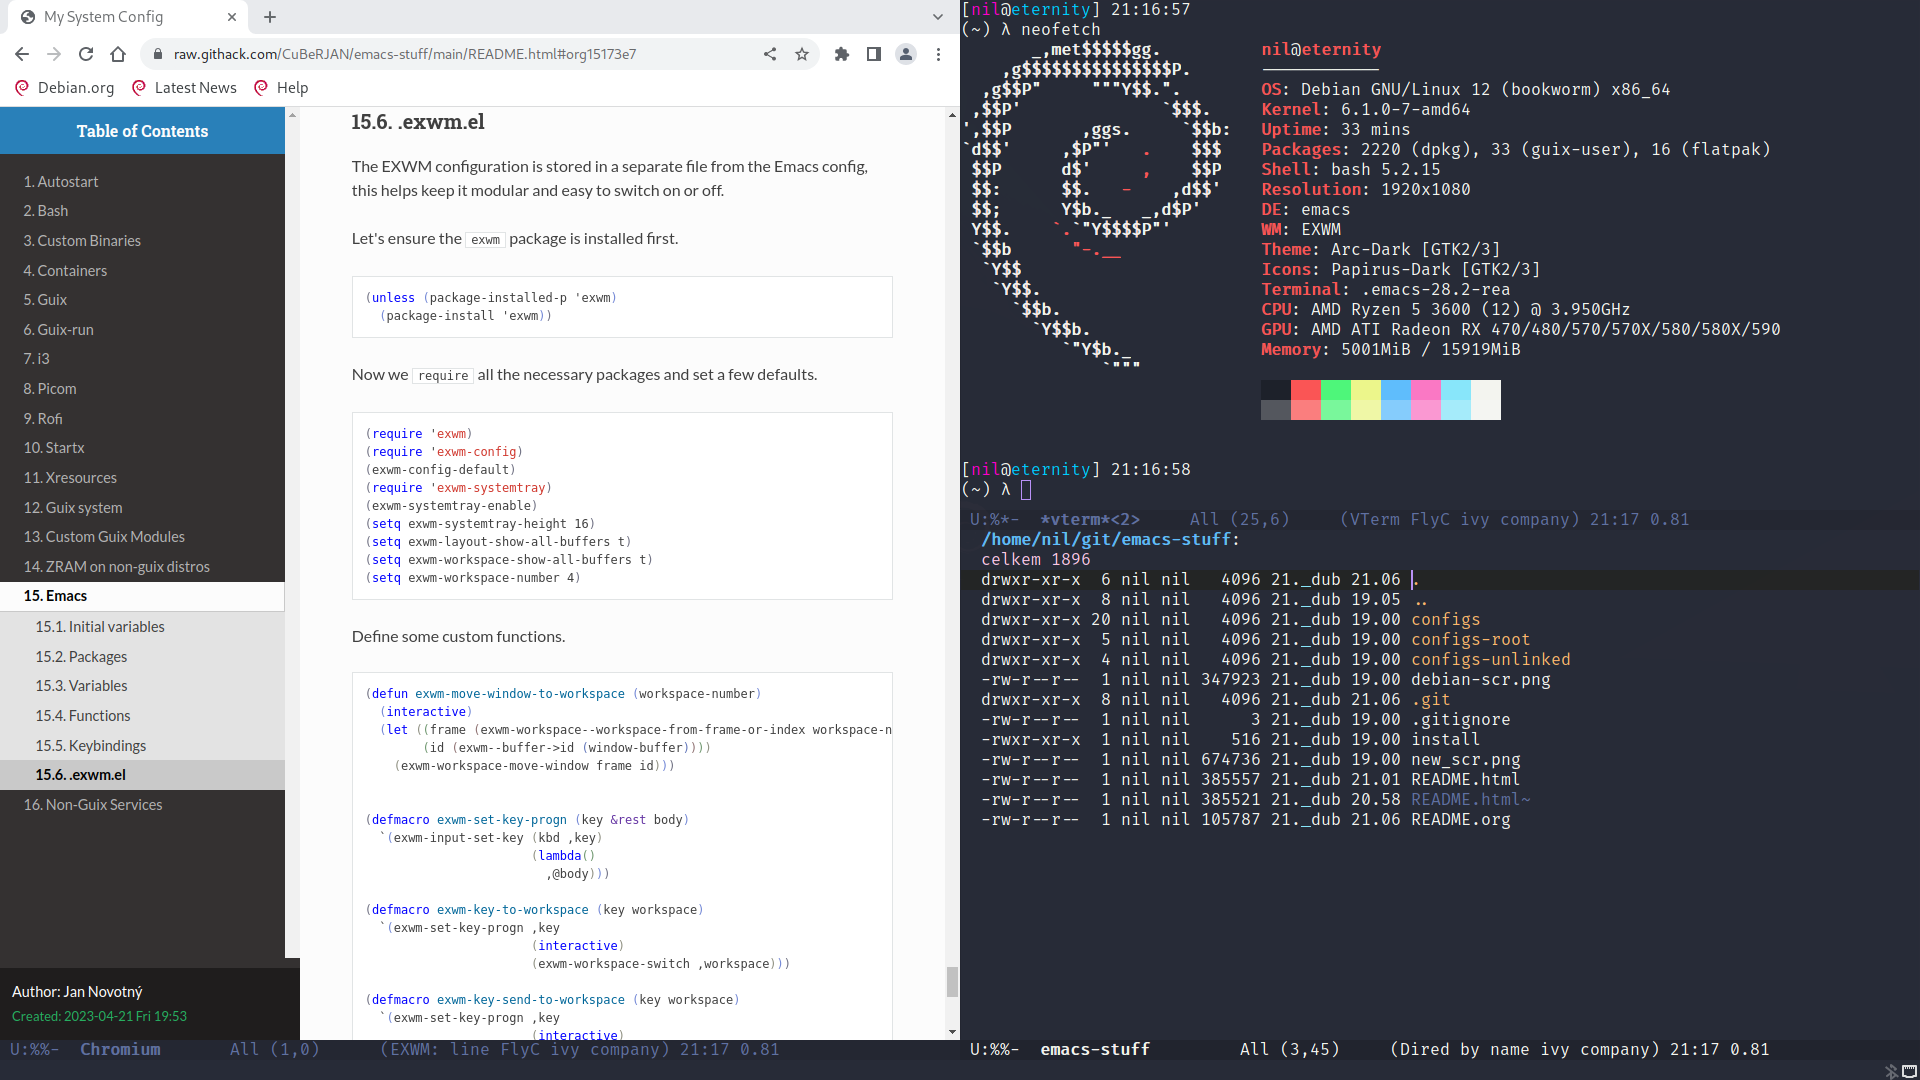Expand the 14. ZRAM on non-guix distros entry

click(x=117, y=566)
